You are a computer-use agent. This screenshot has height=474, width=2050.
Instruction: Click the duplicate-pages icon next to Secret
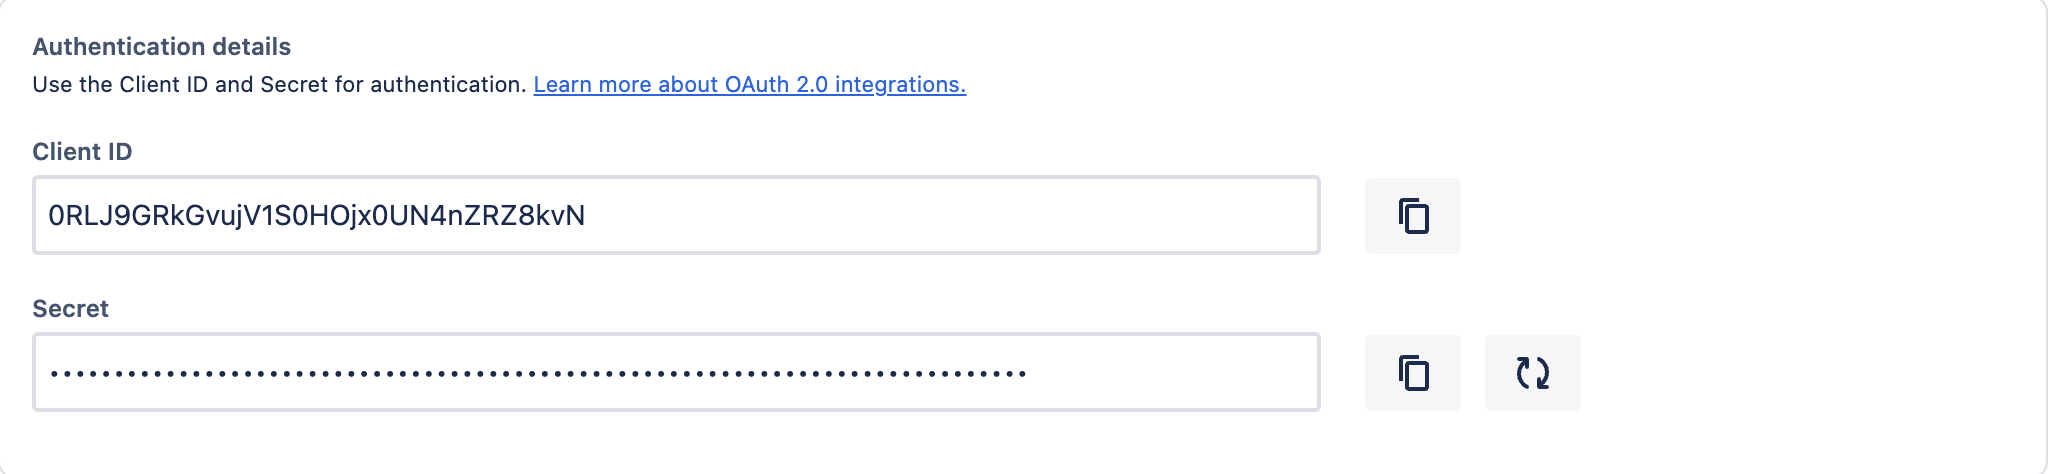[1412, 373]
